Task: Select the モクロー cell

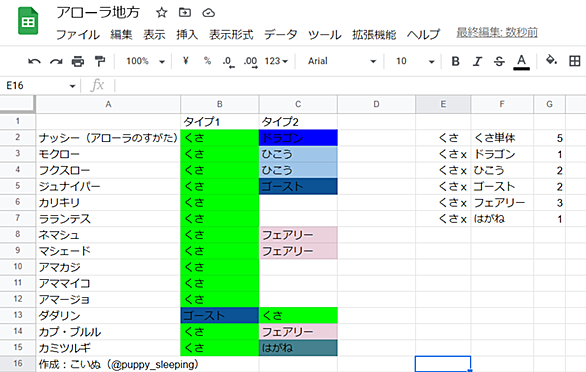Action: click(108, 154)
